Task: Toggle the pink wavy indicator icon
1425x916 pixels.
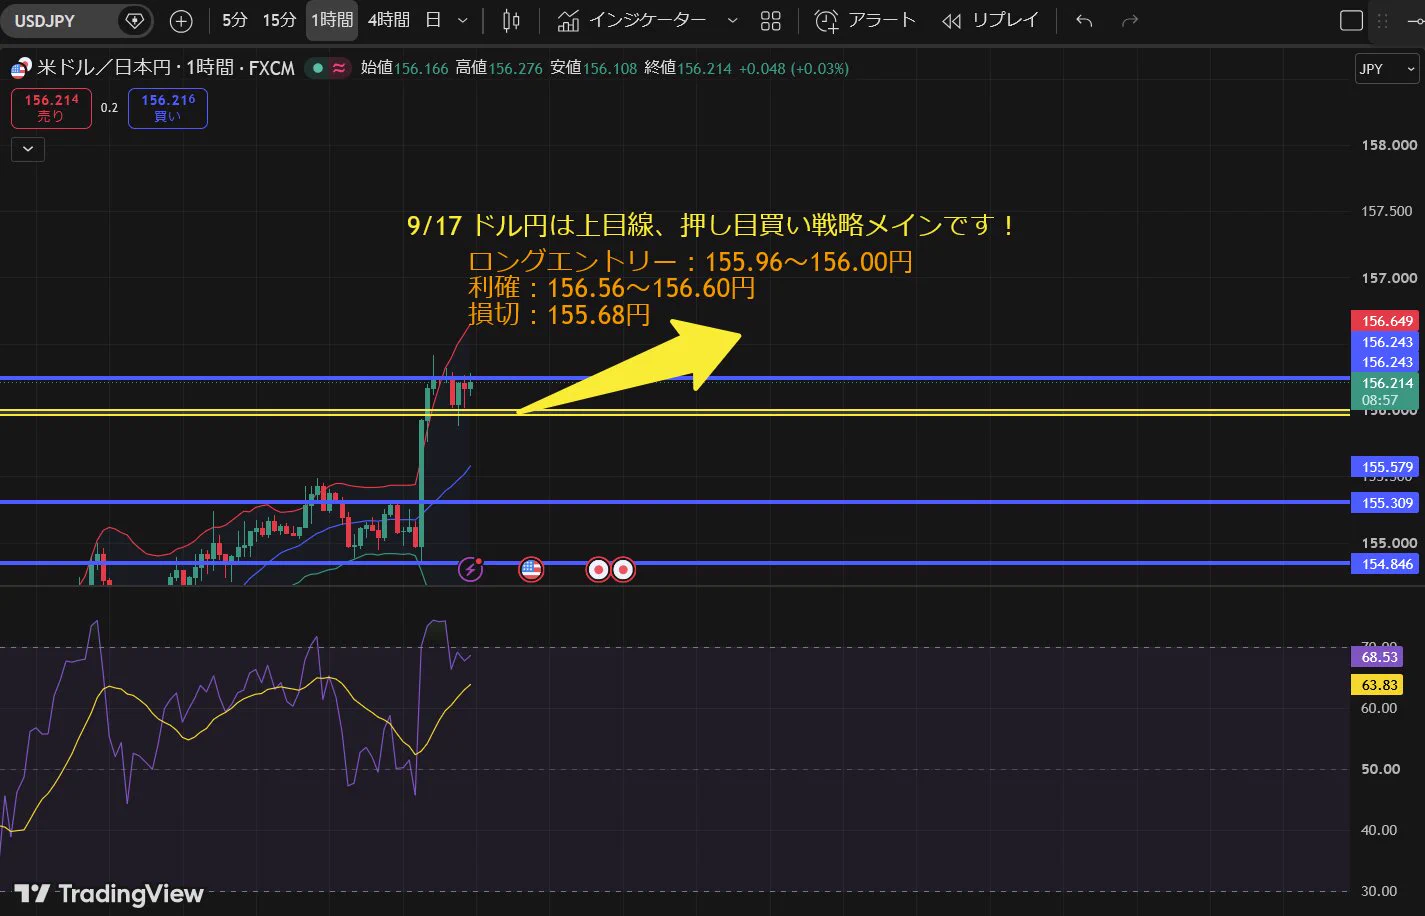Action: [x=340, y=68]
